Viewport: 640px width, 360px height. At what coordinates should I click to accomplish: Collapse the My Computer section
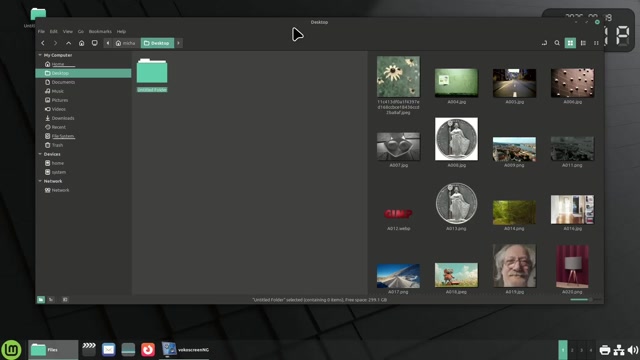[x=40, y=55]
